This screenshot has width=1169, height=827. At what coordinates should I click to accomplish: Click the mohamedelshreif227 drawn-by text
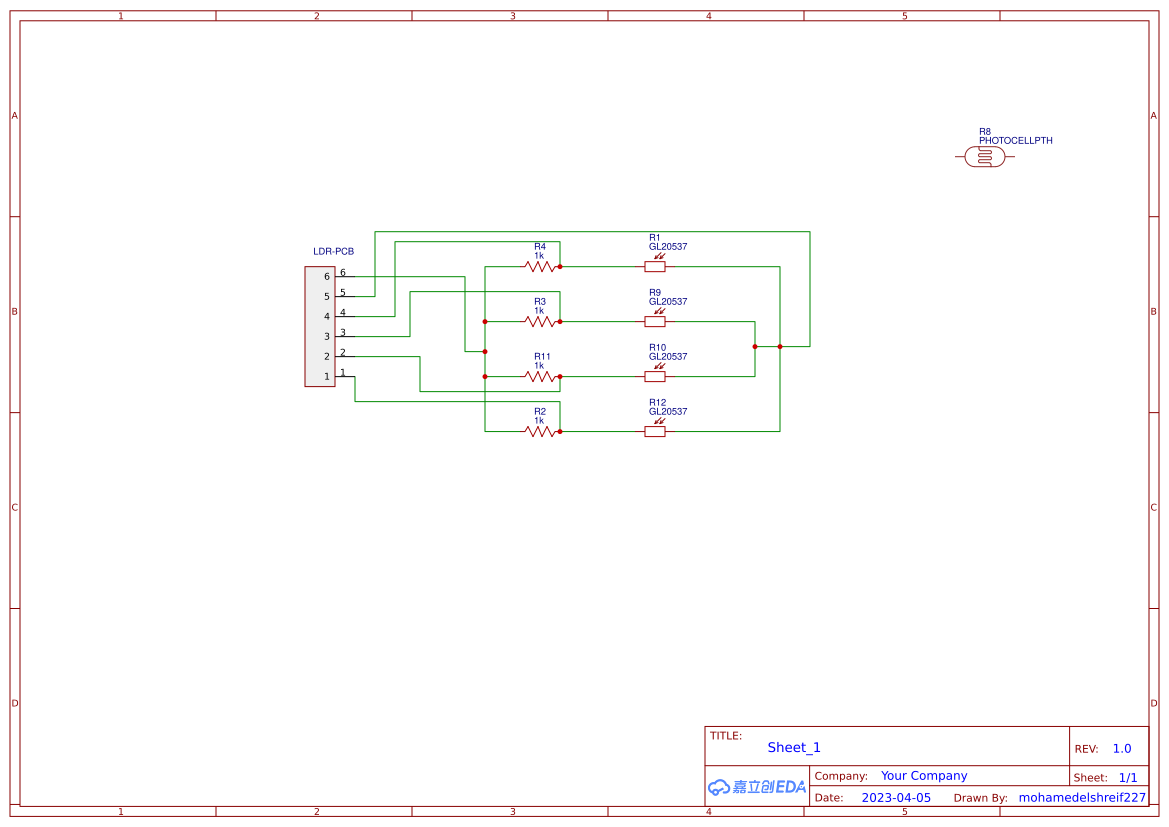(1082, 797)
